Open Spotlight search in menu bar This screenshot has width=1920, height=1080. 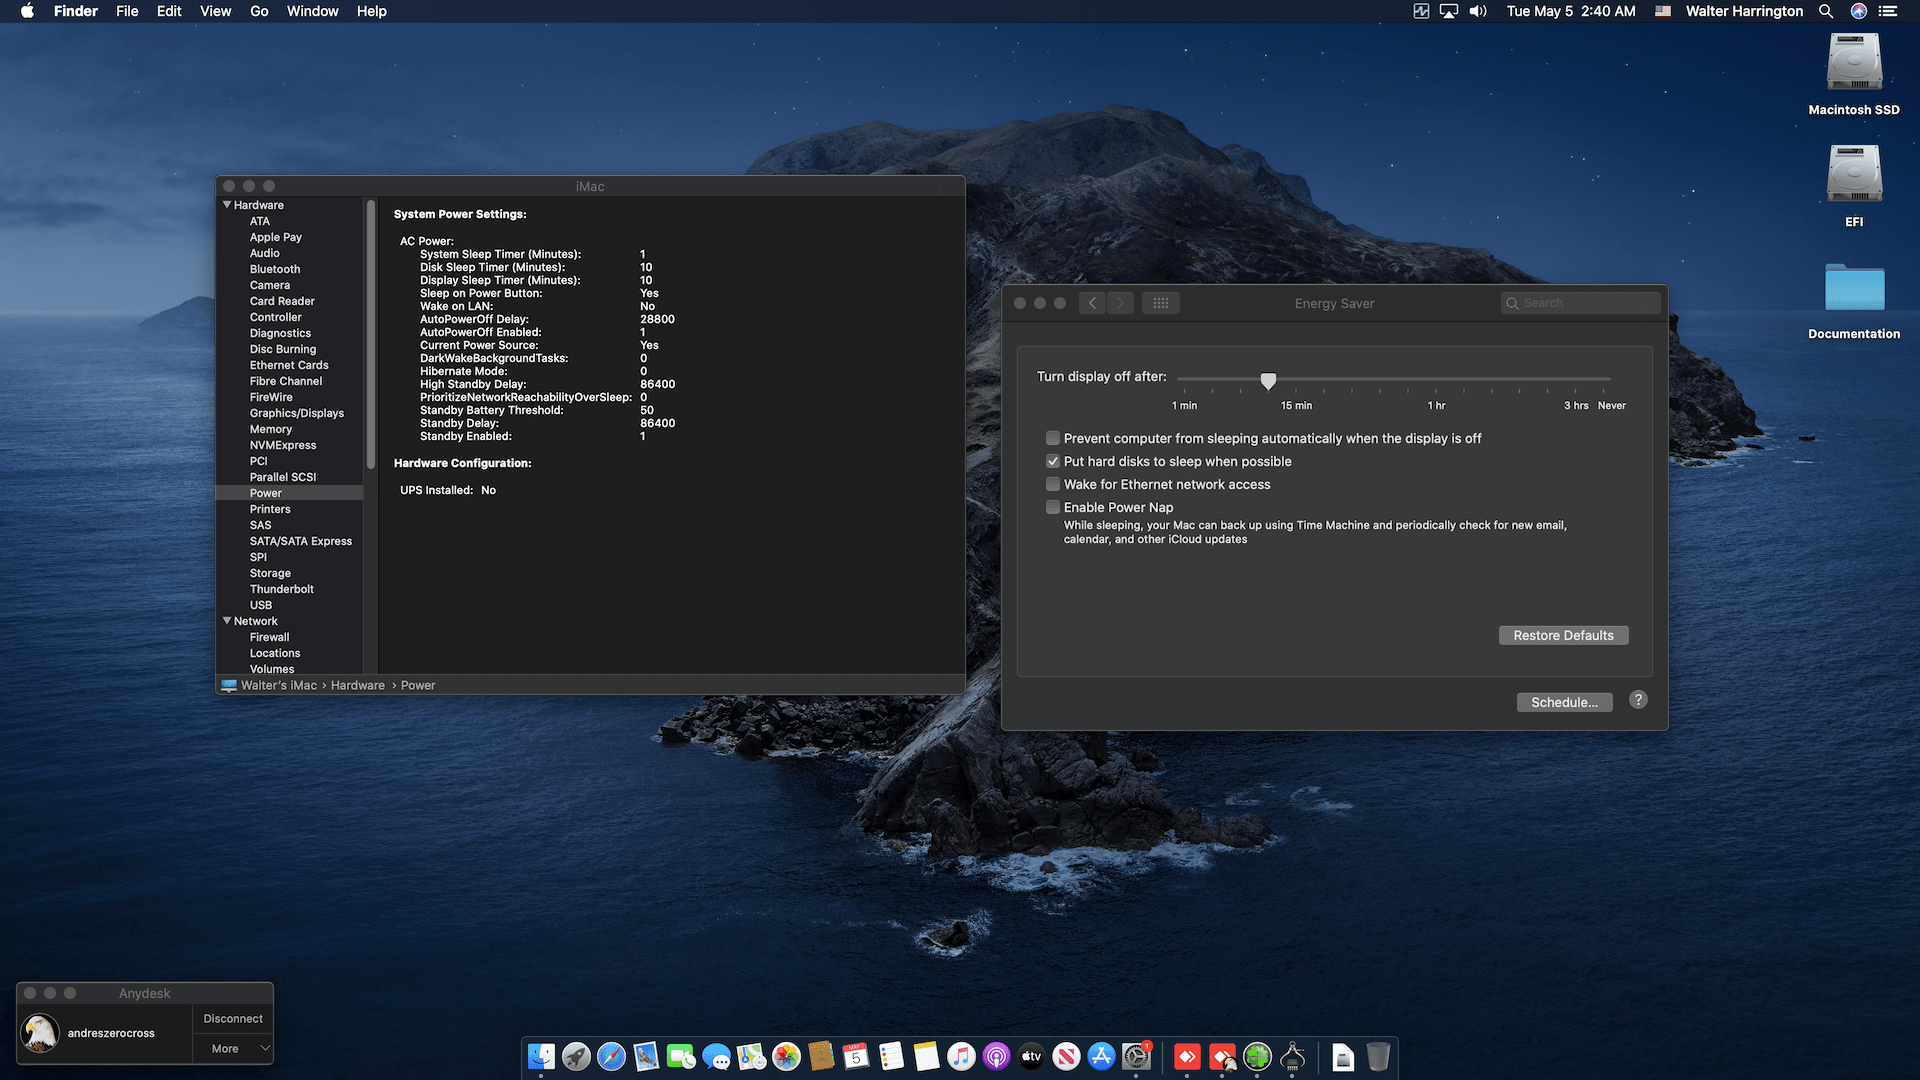1826,11
